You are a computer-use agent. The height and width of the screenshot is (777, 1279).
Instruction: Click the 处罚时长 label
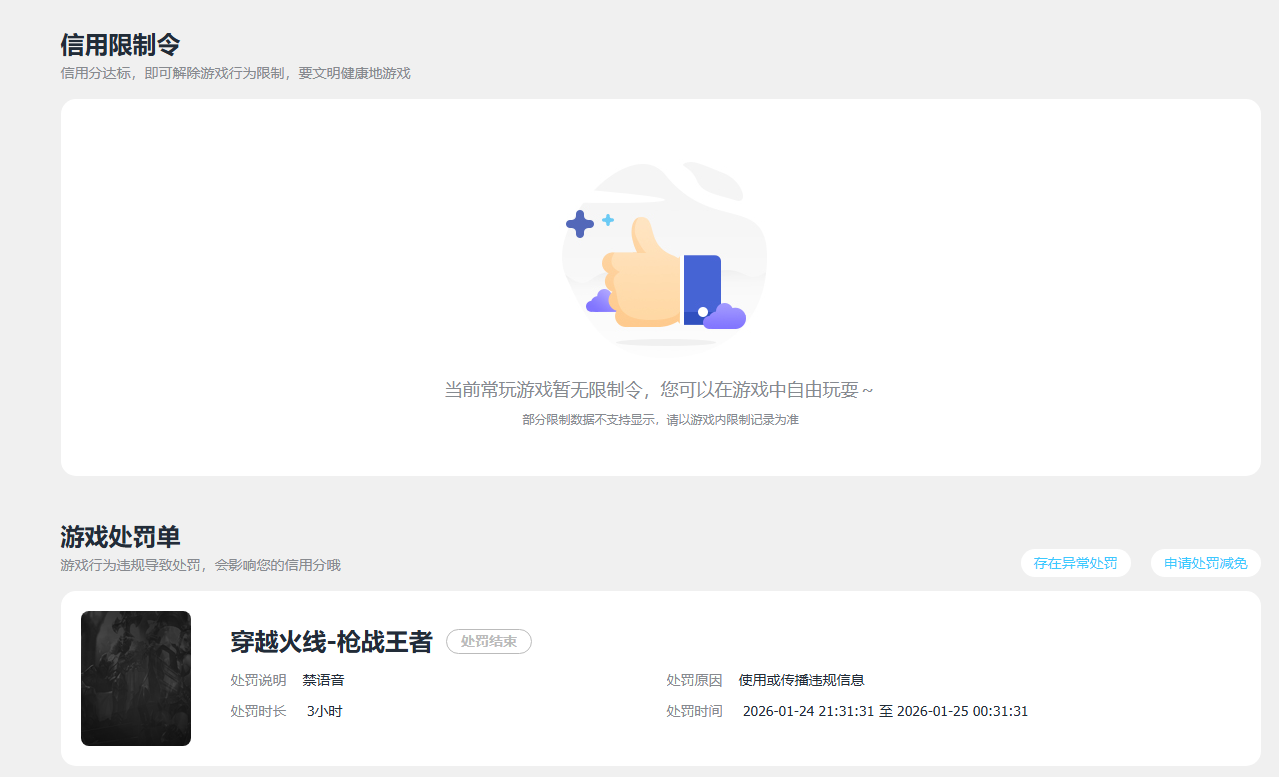click(x=258, y=711)
